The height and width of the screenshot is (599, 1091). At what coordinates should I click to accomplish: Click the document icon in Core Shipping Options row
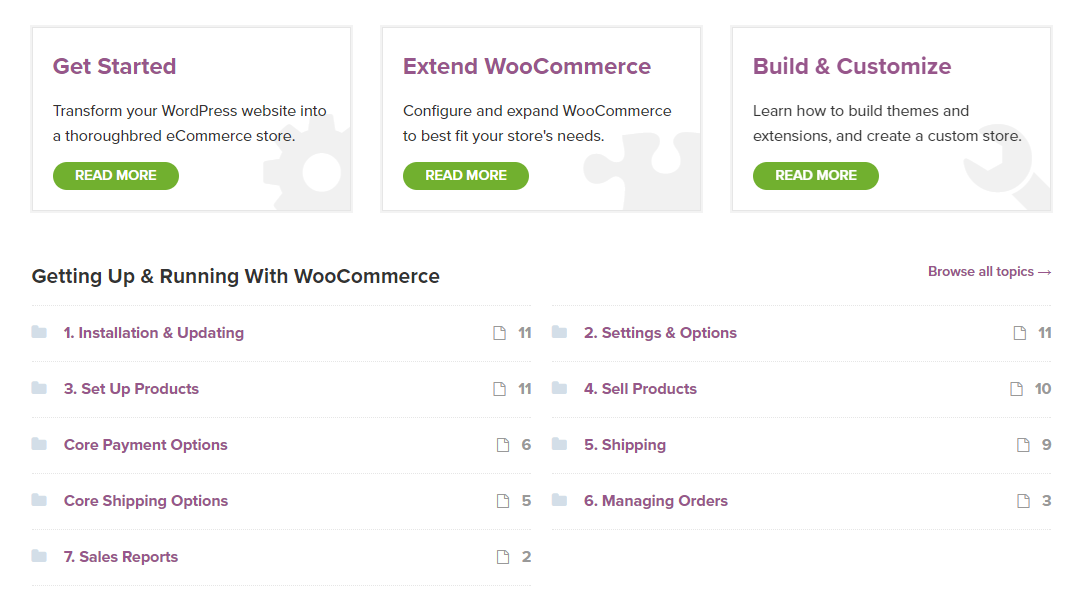(x=503, y=501)
